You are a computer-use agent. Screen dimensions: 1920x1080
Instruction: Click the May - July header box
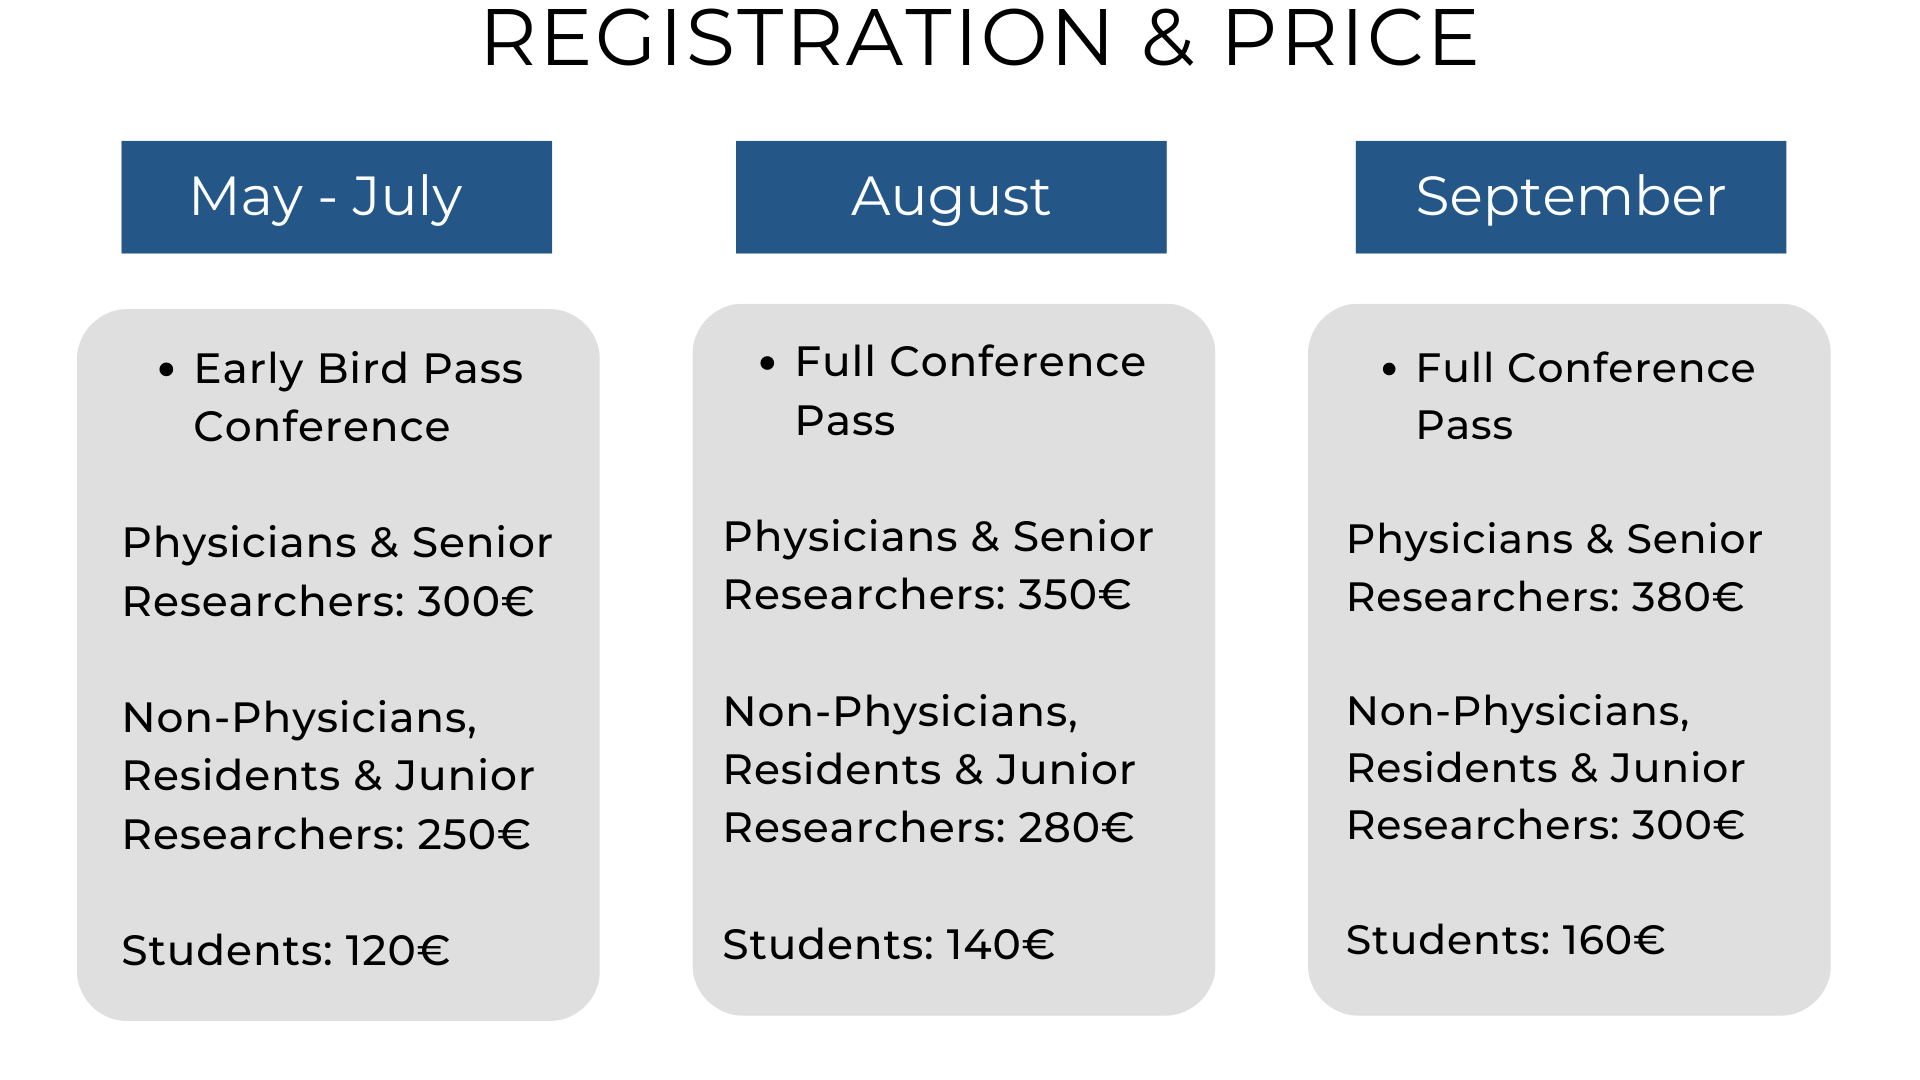(x=336, y=197)
